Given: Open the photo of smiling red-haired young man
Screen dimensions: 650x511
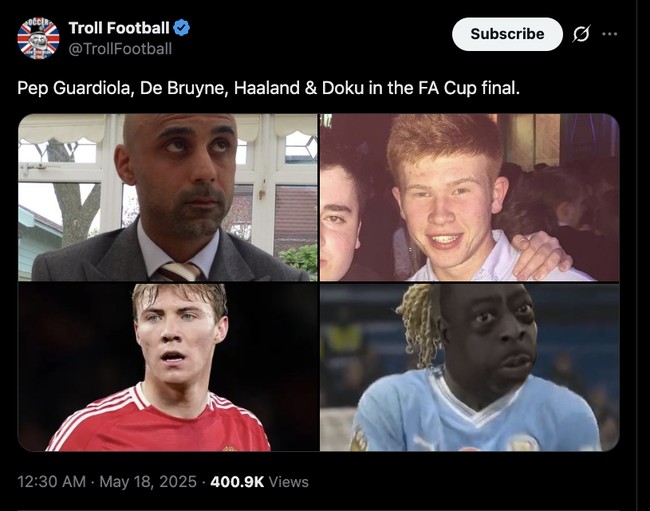Looking at the screenshot, I should [470, 197].
